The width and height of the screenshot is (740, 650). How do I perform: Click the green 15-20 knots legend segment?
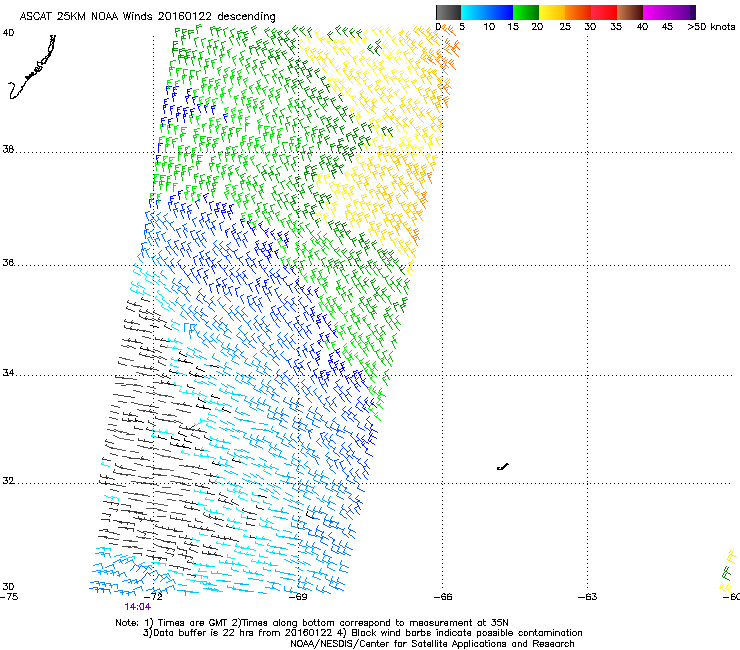pyautogui.click(x=526, y=12)
